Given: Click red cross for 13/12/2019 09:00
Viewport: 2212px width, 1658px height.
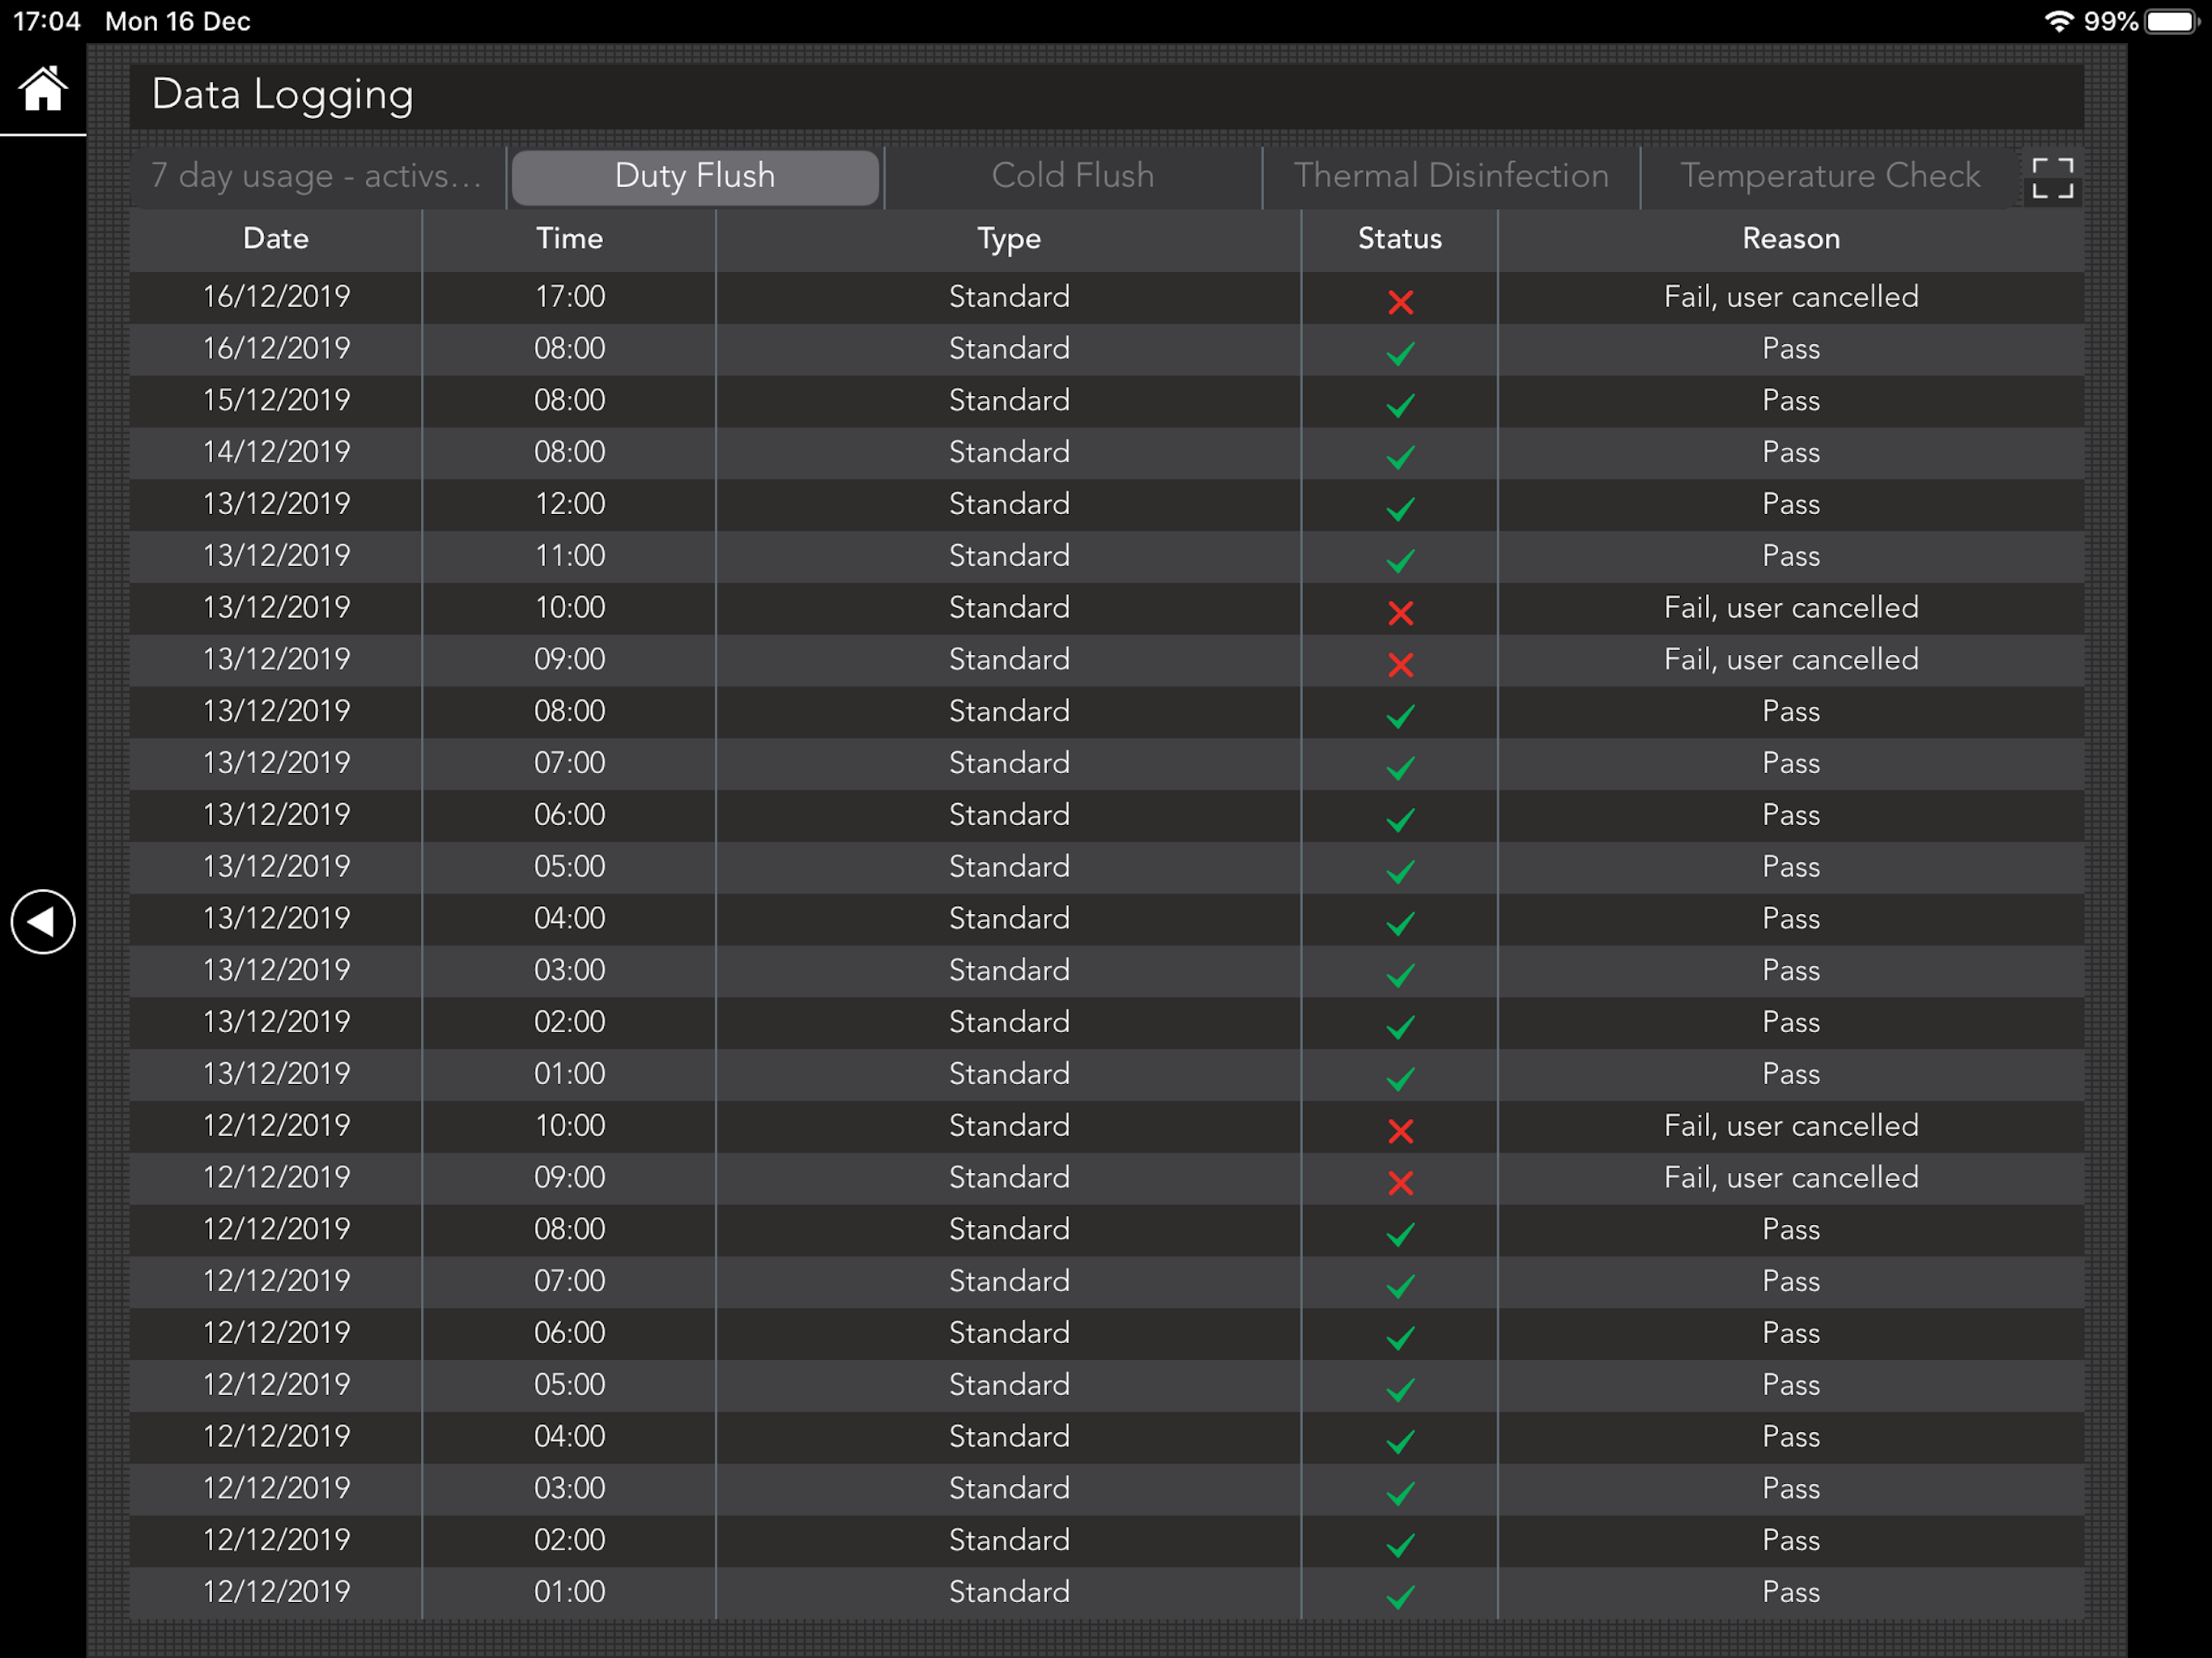Looking at the screenshot, I should (x=1400, y=664).
